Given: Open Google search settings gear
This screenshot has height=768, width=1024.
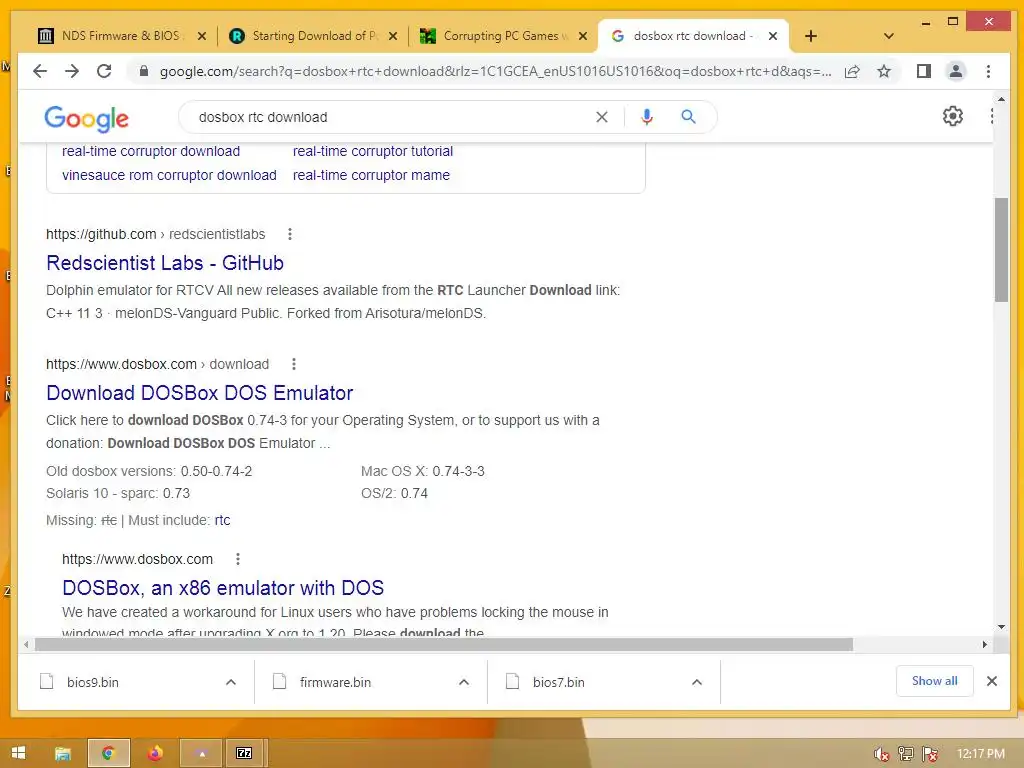Looking at the screenshot, I should click(x=953, y=116).
